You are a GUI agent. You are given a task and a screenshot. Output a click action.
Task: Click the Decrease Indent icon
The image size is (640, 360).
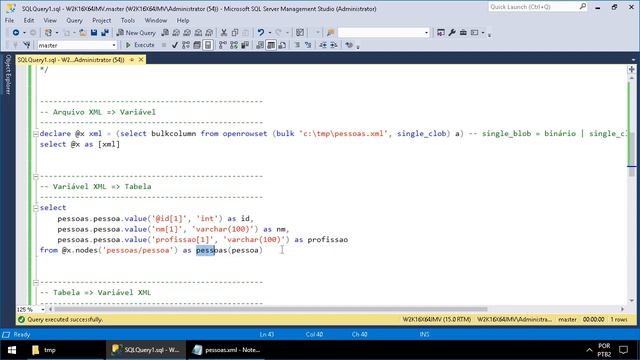[323, 45]
